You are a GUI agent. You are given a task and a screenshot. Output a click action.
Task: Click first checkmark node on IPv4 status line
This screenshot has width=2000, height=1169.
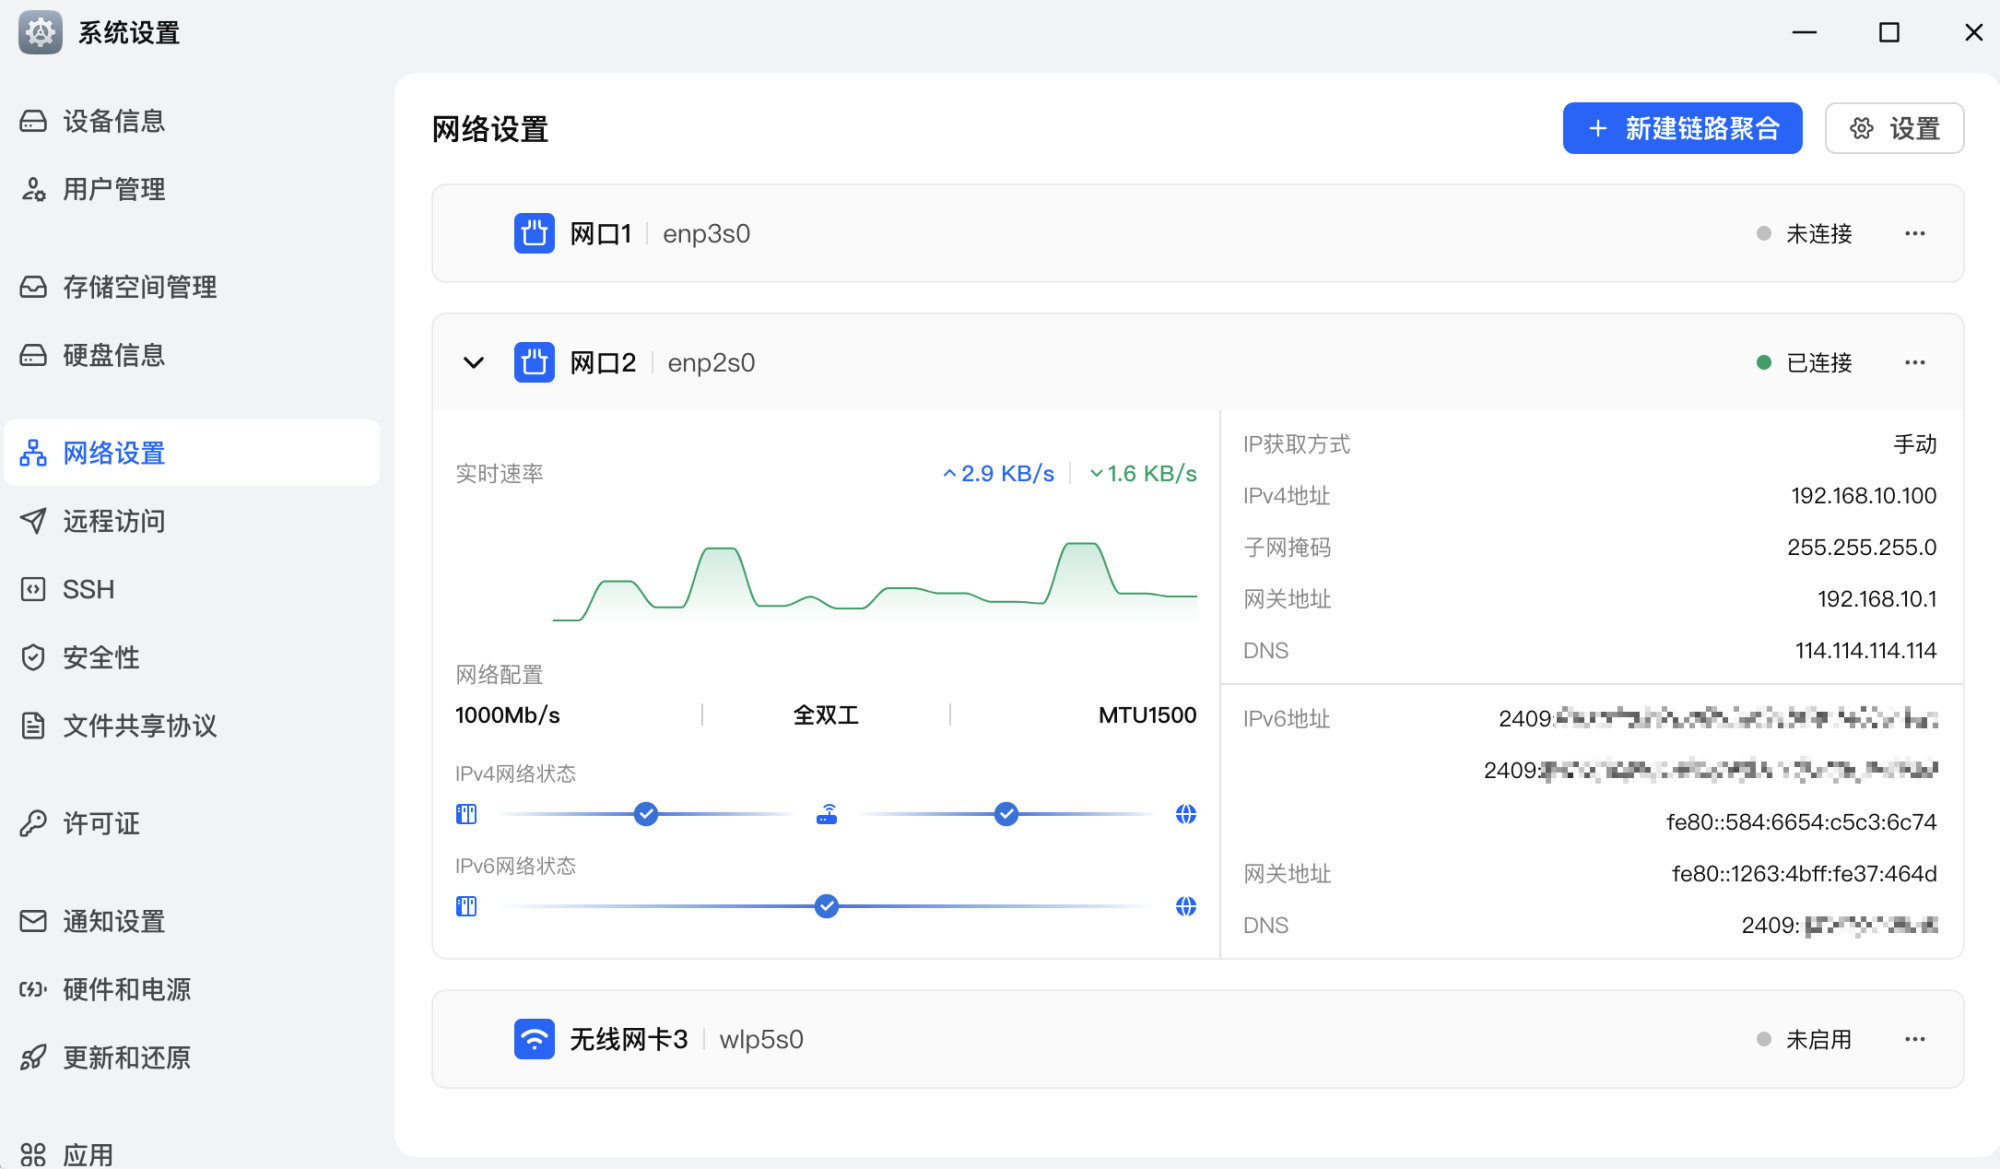tap(646, 814)
